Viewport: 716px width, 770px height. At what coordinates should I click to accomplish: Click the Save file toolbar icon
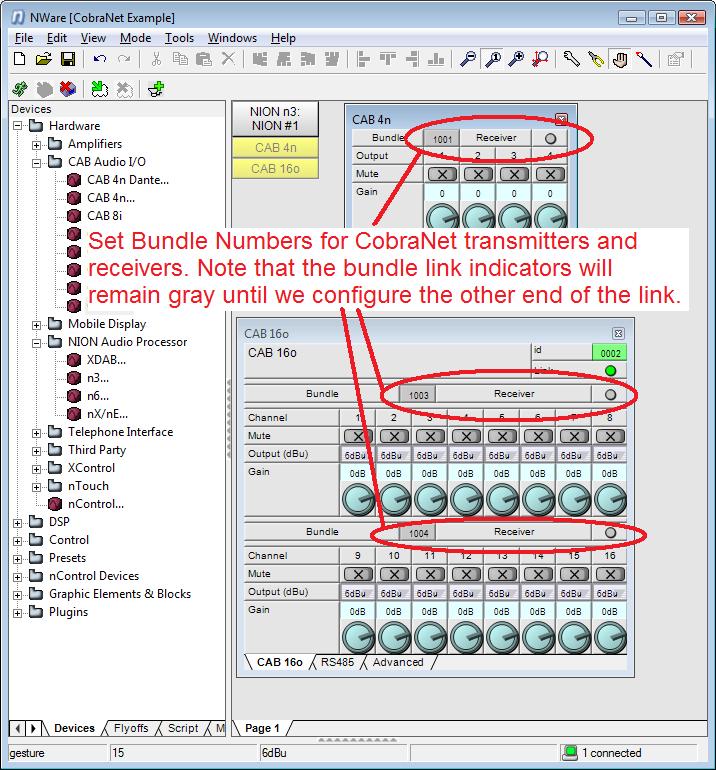68,59
